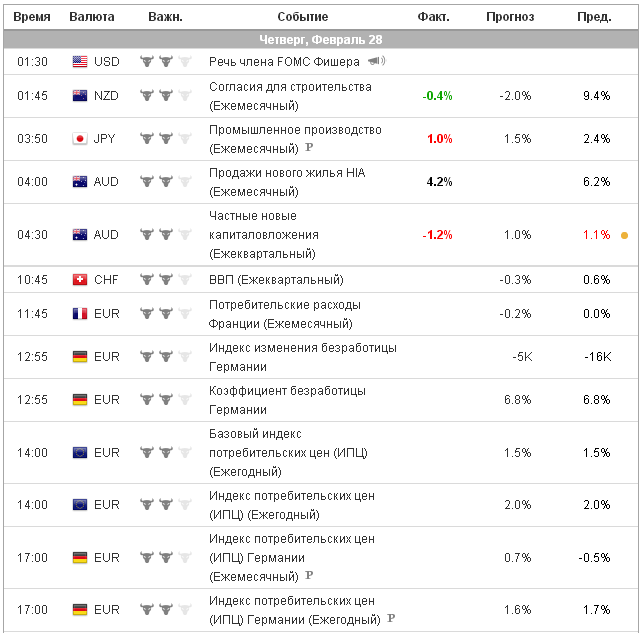Click the New Zealand flag icon

80,96
